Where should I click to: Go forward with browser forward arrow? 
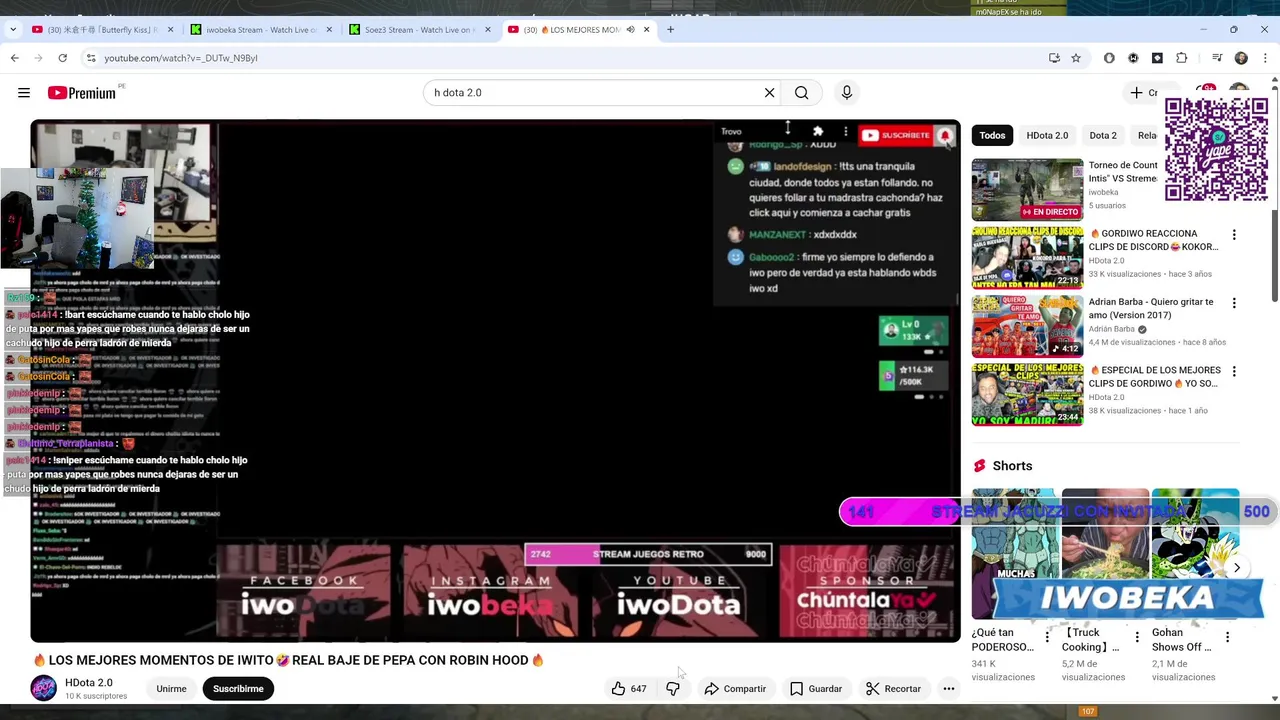[38, 58]
